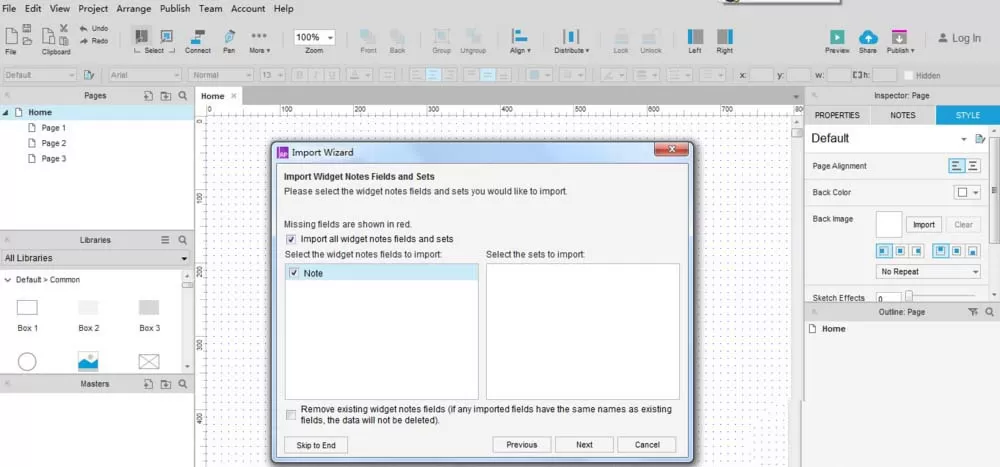Click the Previous button
The height and width of the screenshot is (467, 1000).
coord(522,445)
